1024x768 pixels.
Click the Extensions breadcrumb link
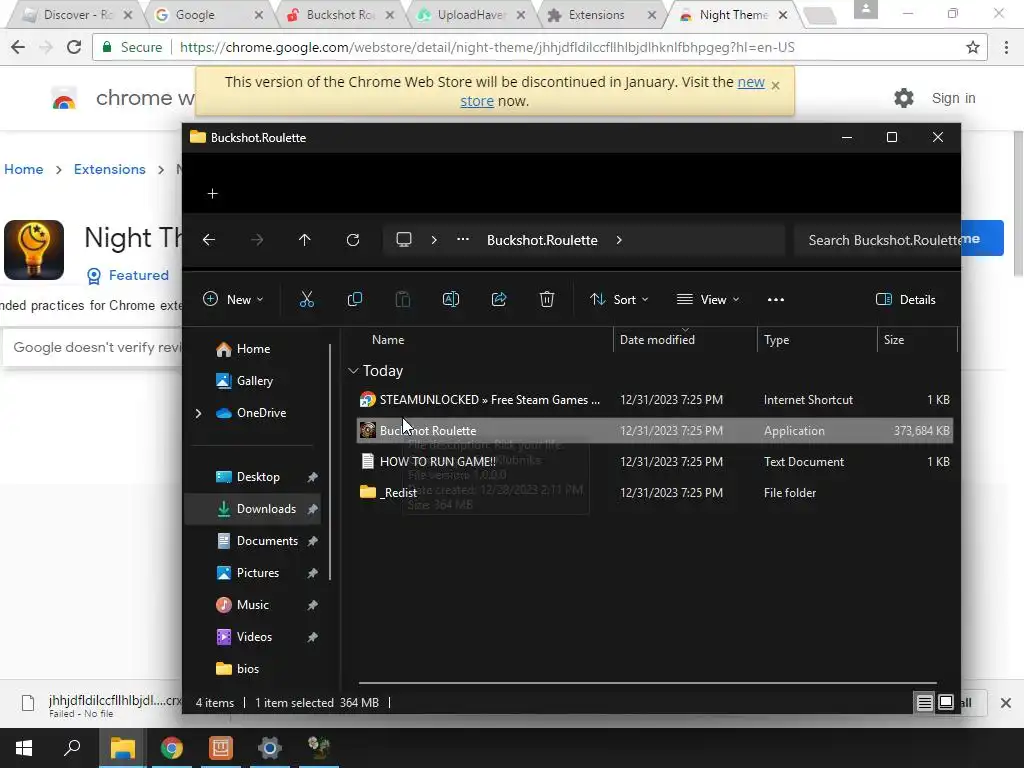click(x=110, y=169)
